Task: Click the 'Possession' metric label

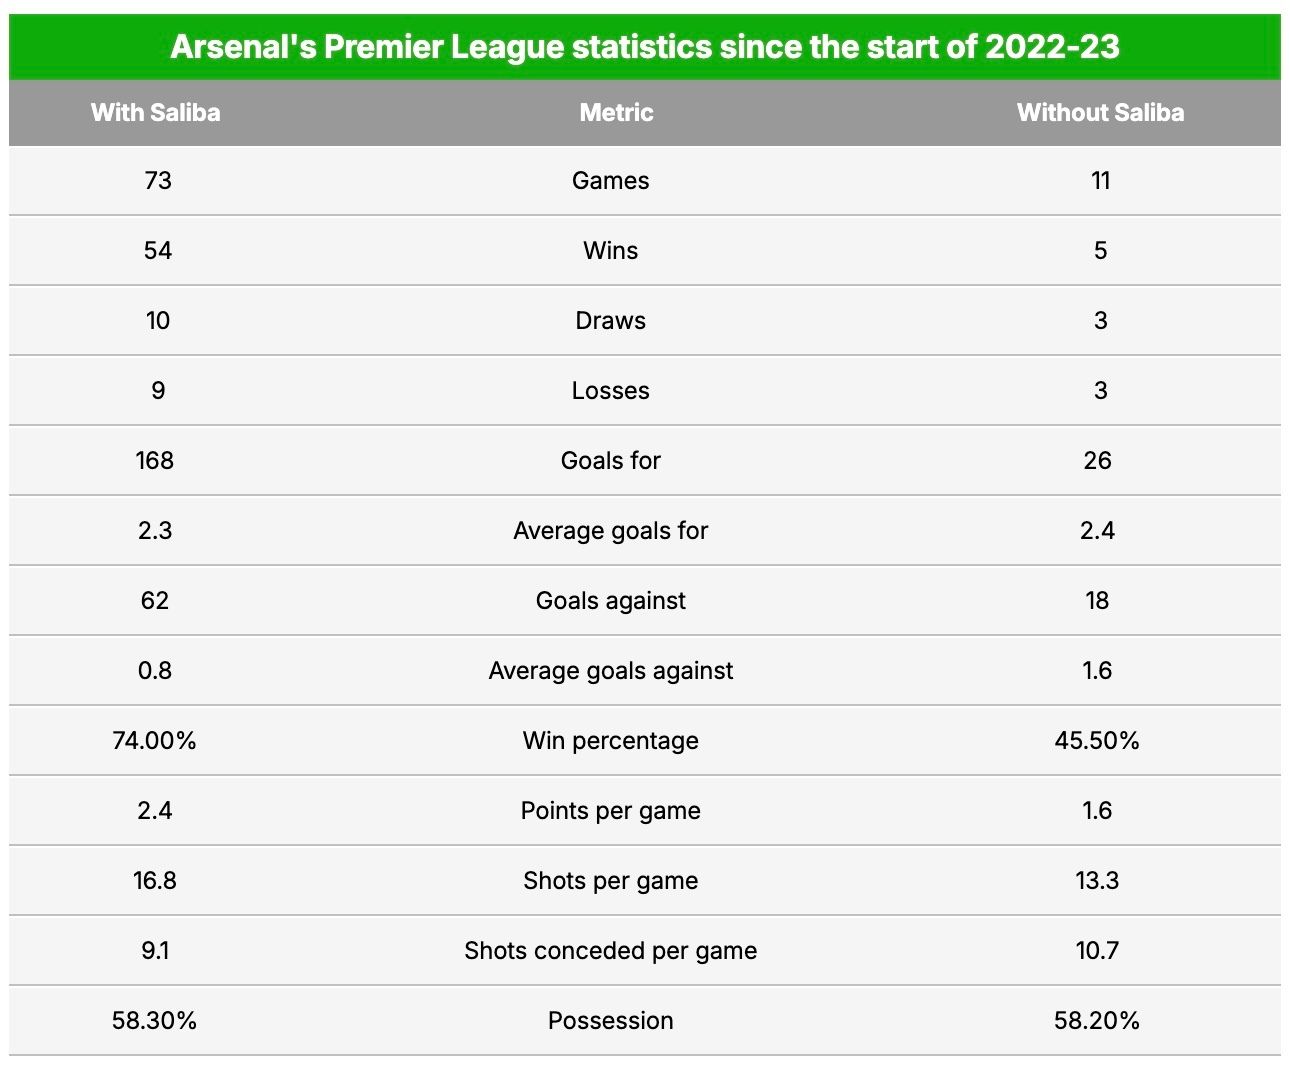Action: [610, 1020]
